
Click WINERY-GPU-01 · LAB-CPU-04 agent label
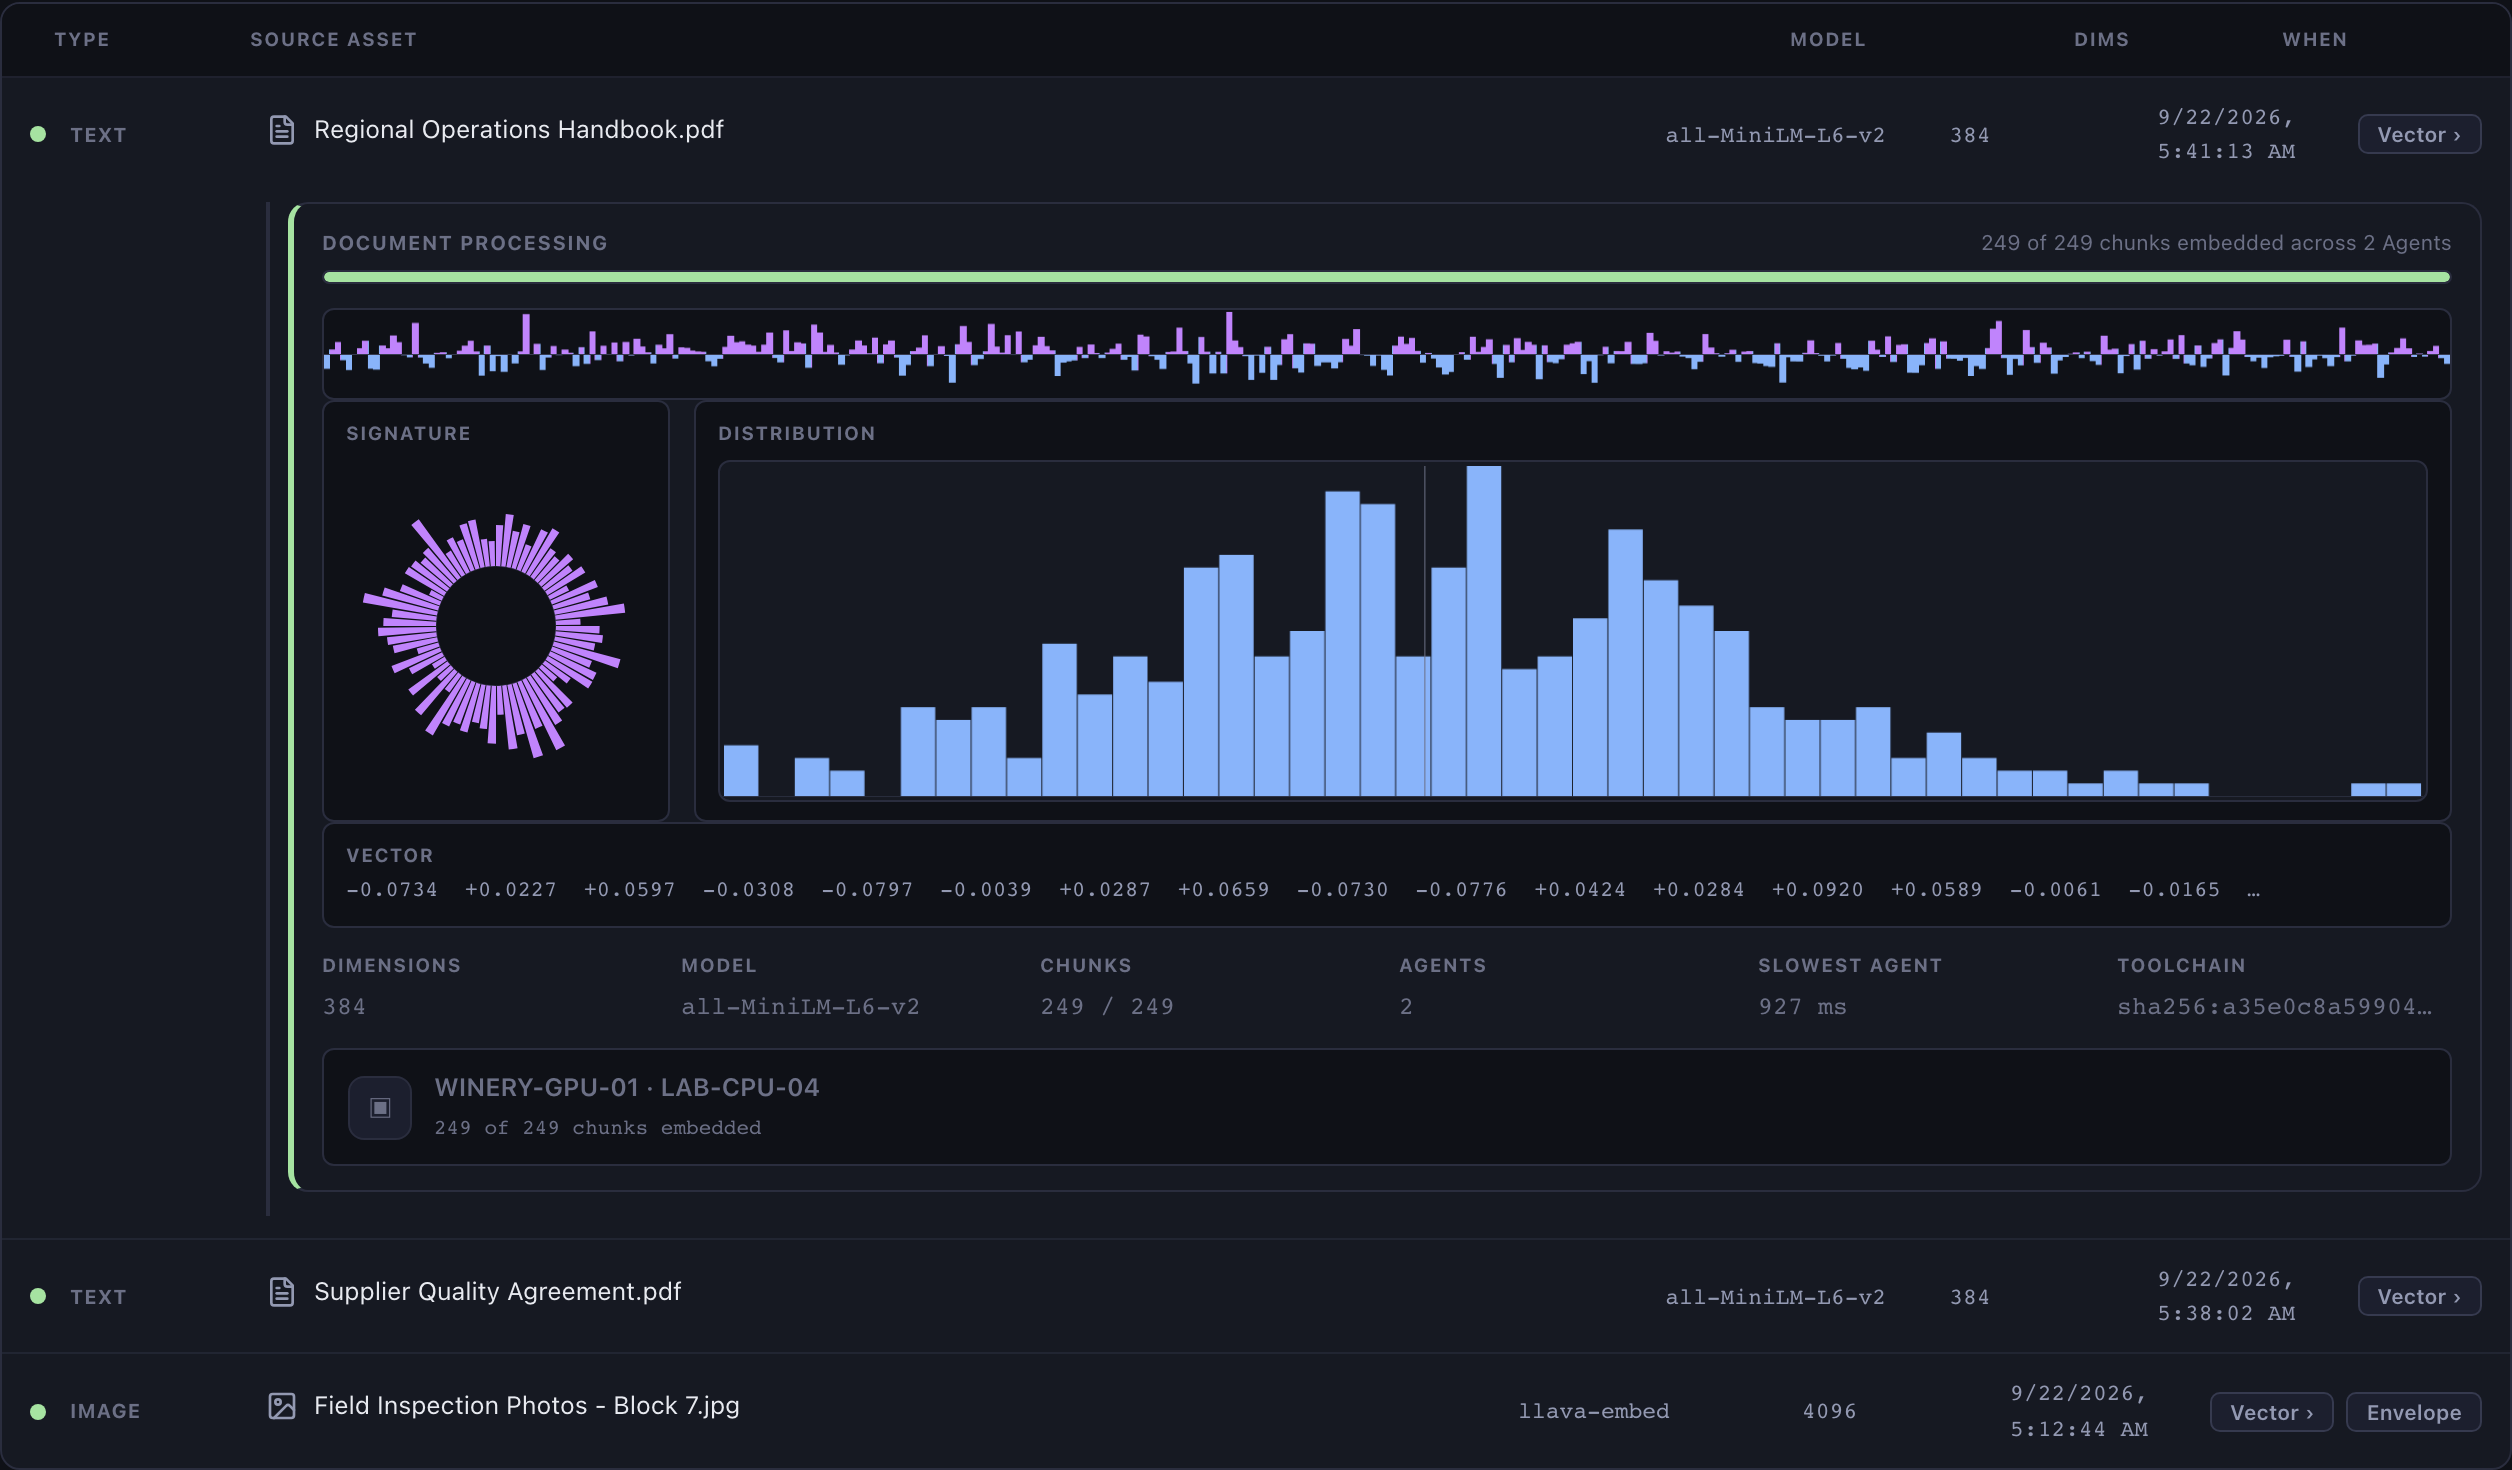[627, 1087]
